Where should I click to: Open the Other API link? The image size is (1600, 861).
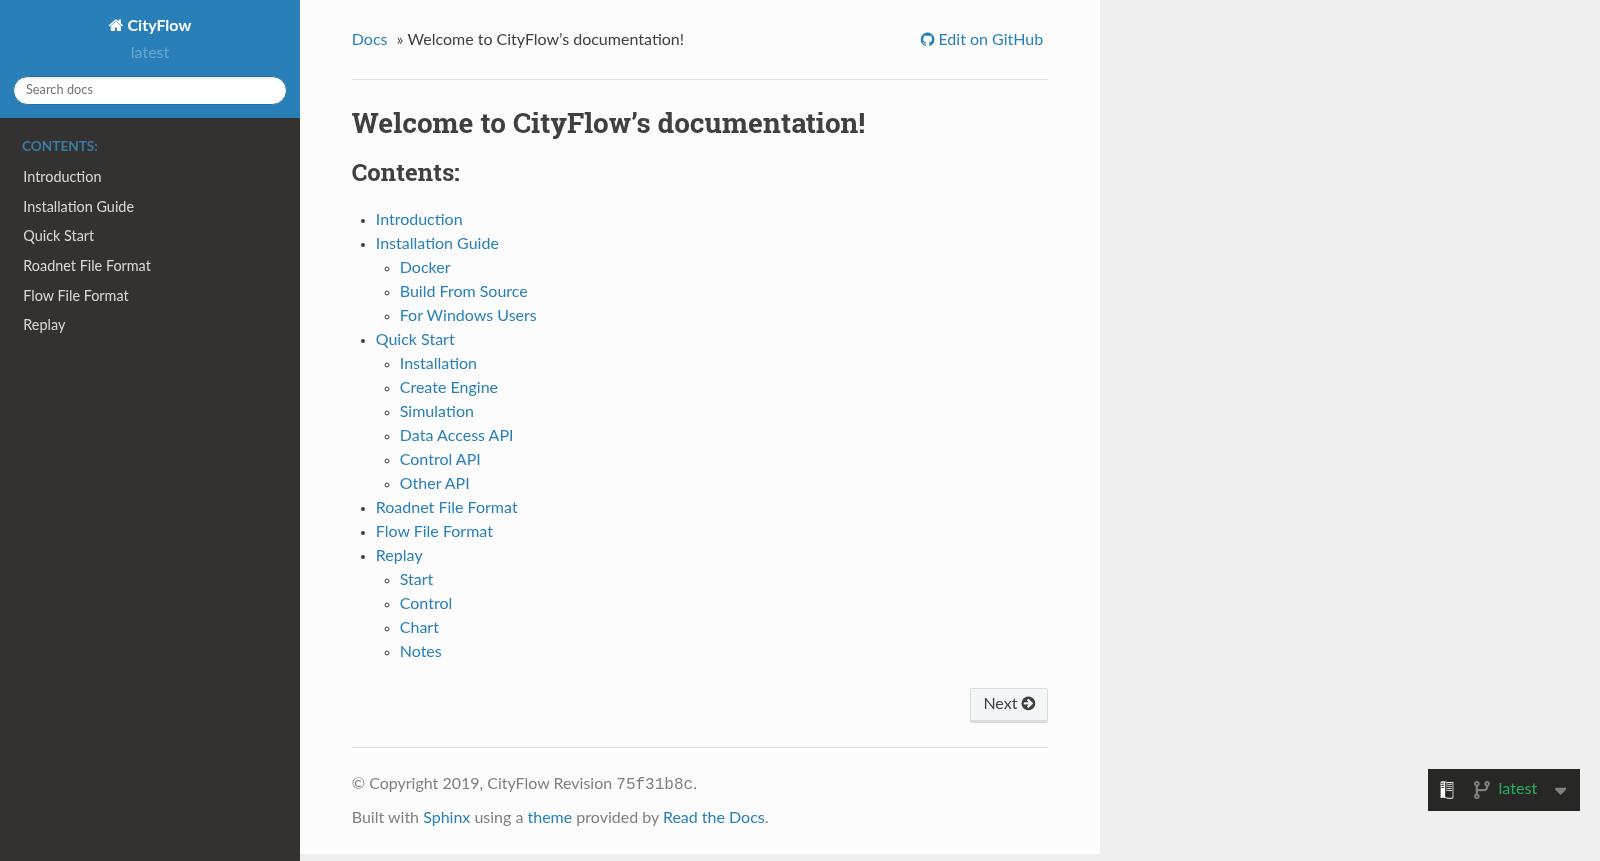click(x=434, y=484)
